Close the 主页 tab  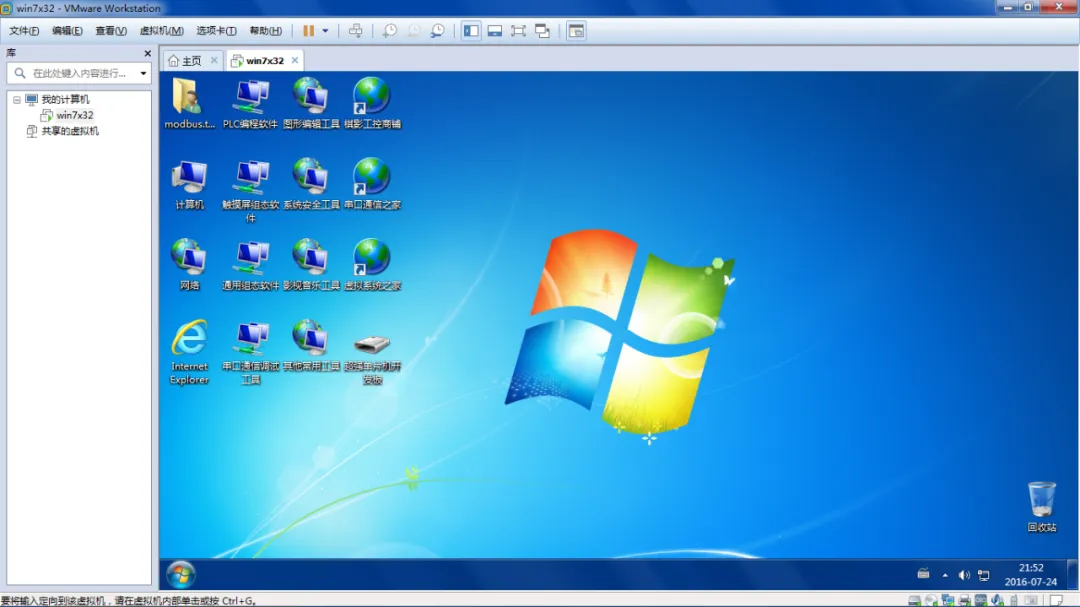pyautogui.click(x=214, y=61)
